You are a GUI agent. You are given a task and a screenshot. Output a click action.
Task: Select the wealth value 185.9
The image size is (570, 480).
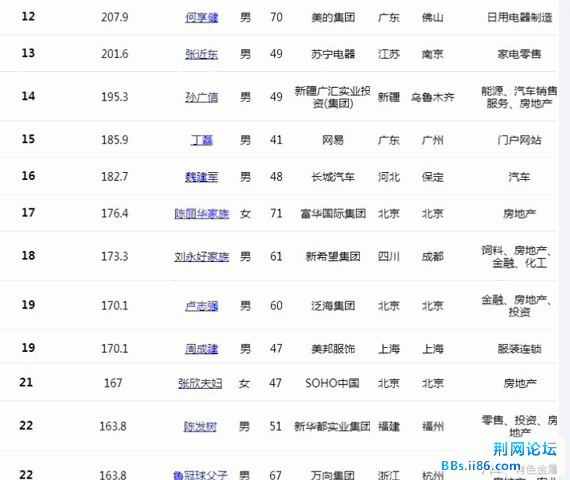click(x=115, y=140)
